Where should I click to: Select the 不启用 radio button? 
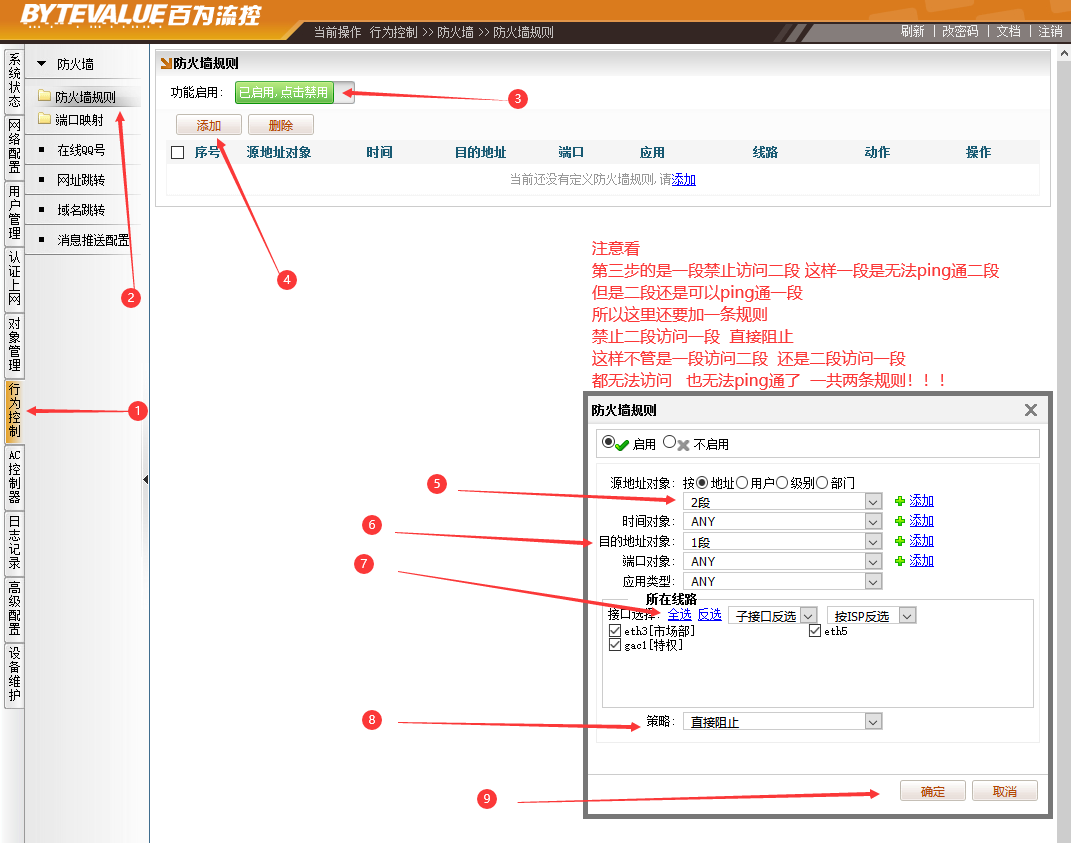tap(670, 442)
